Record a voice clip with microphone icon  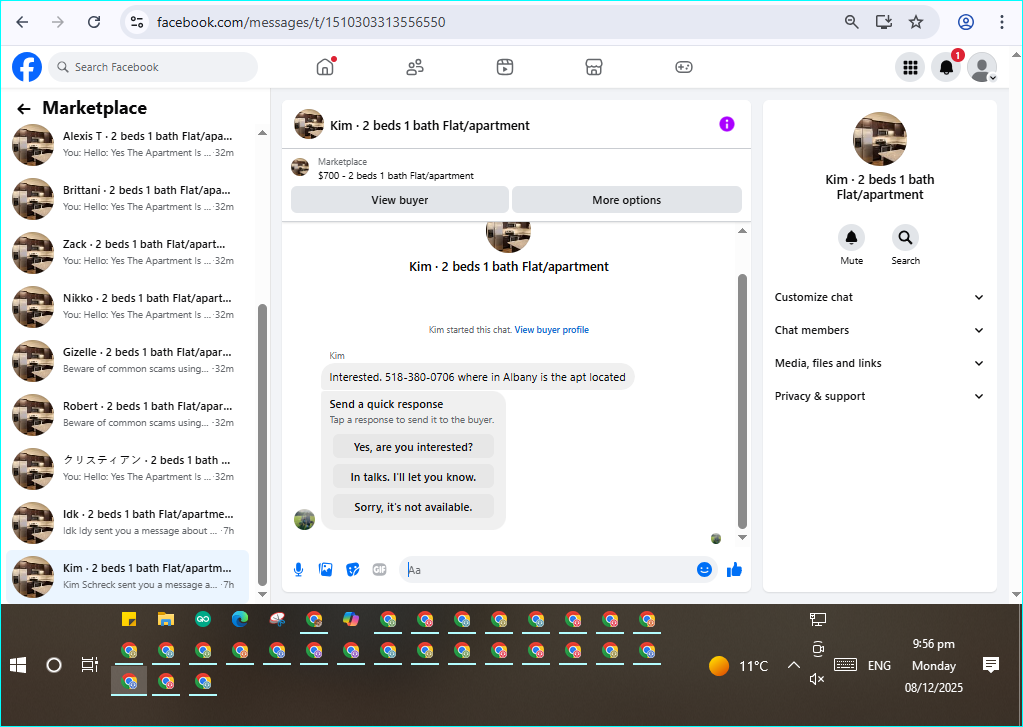coord(298,570)
